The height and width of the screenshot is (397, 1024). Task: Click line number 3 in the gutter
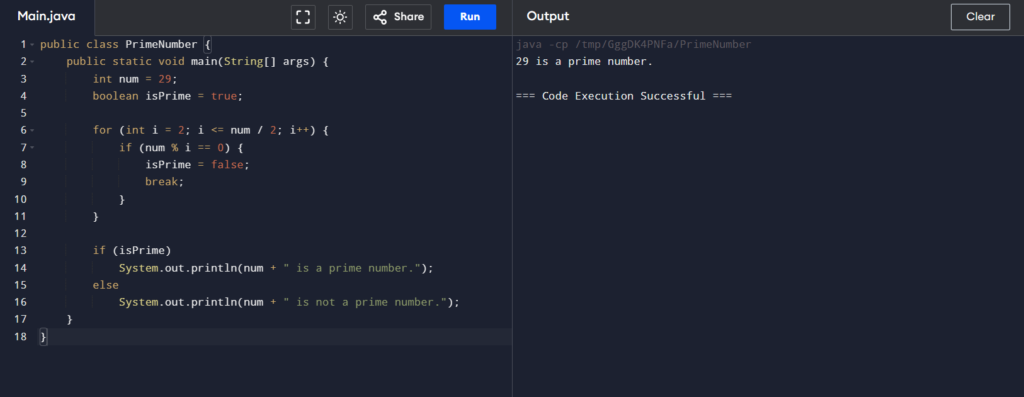[x=24, y=79]
